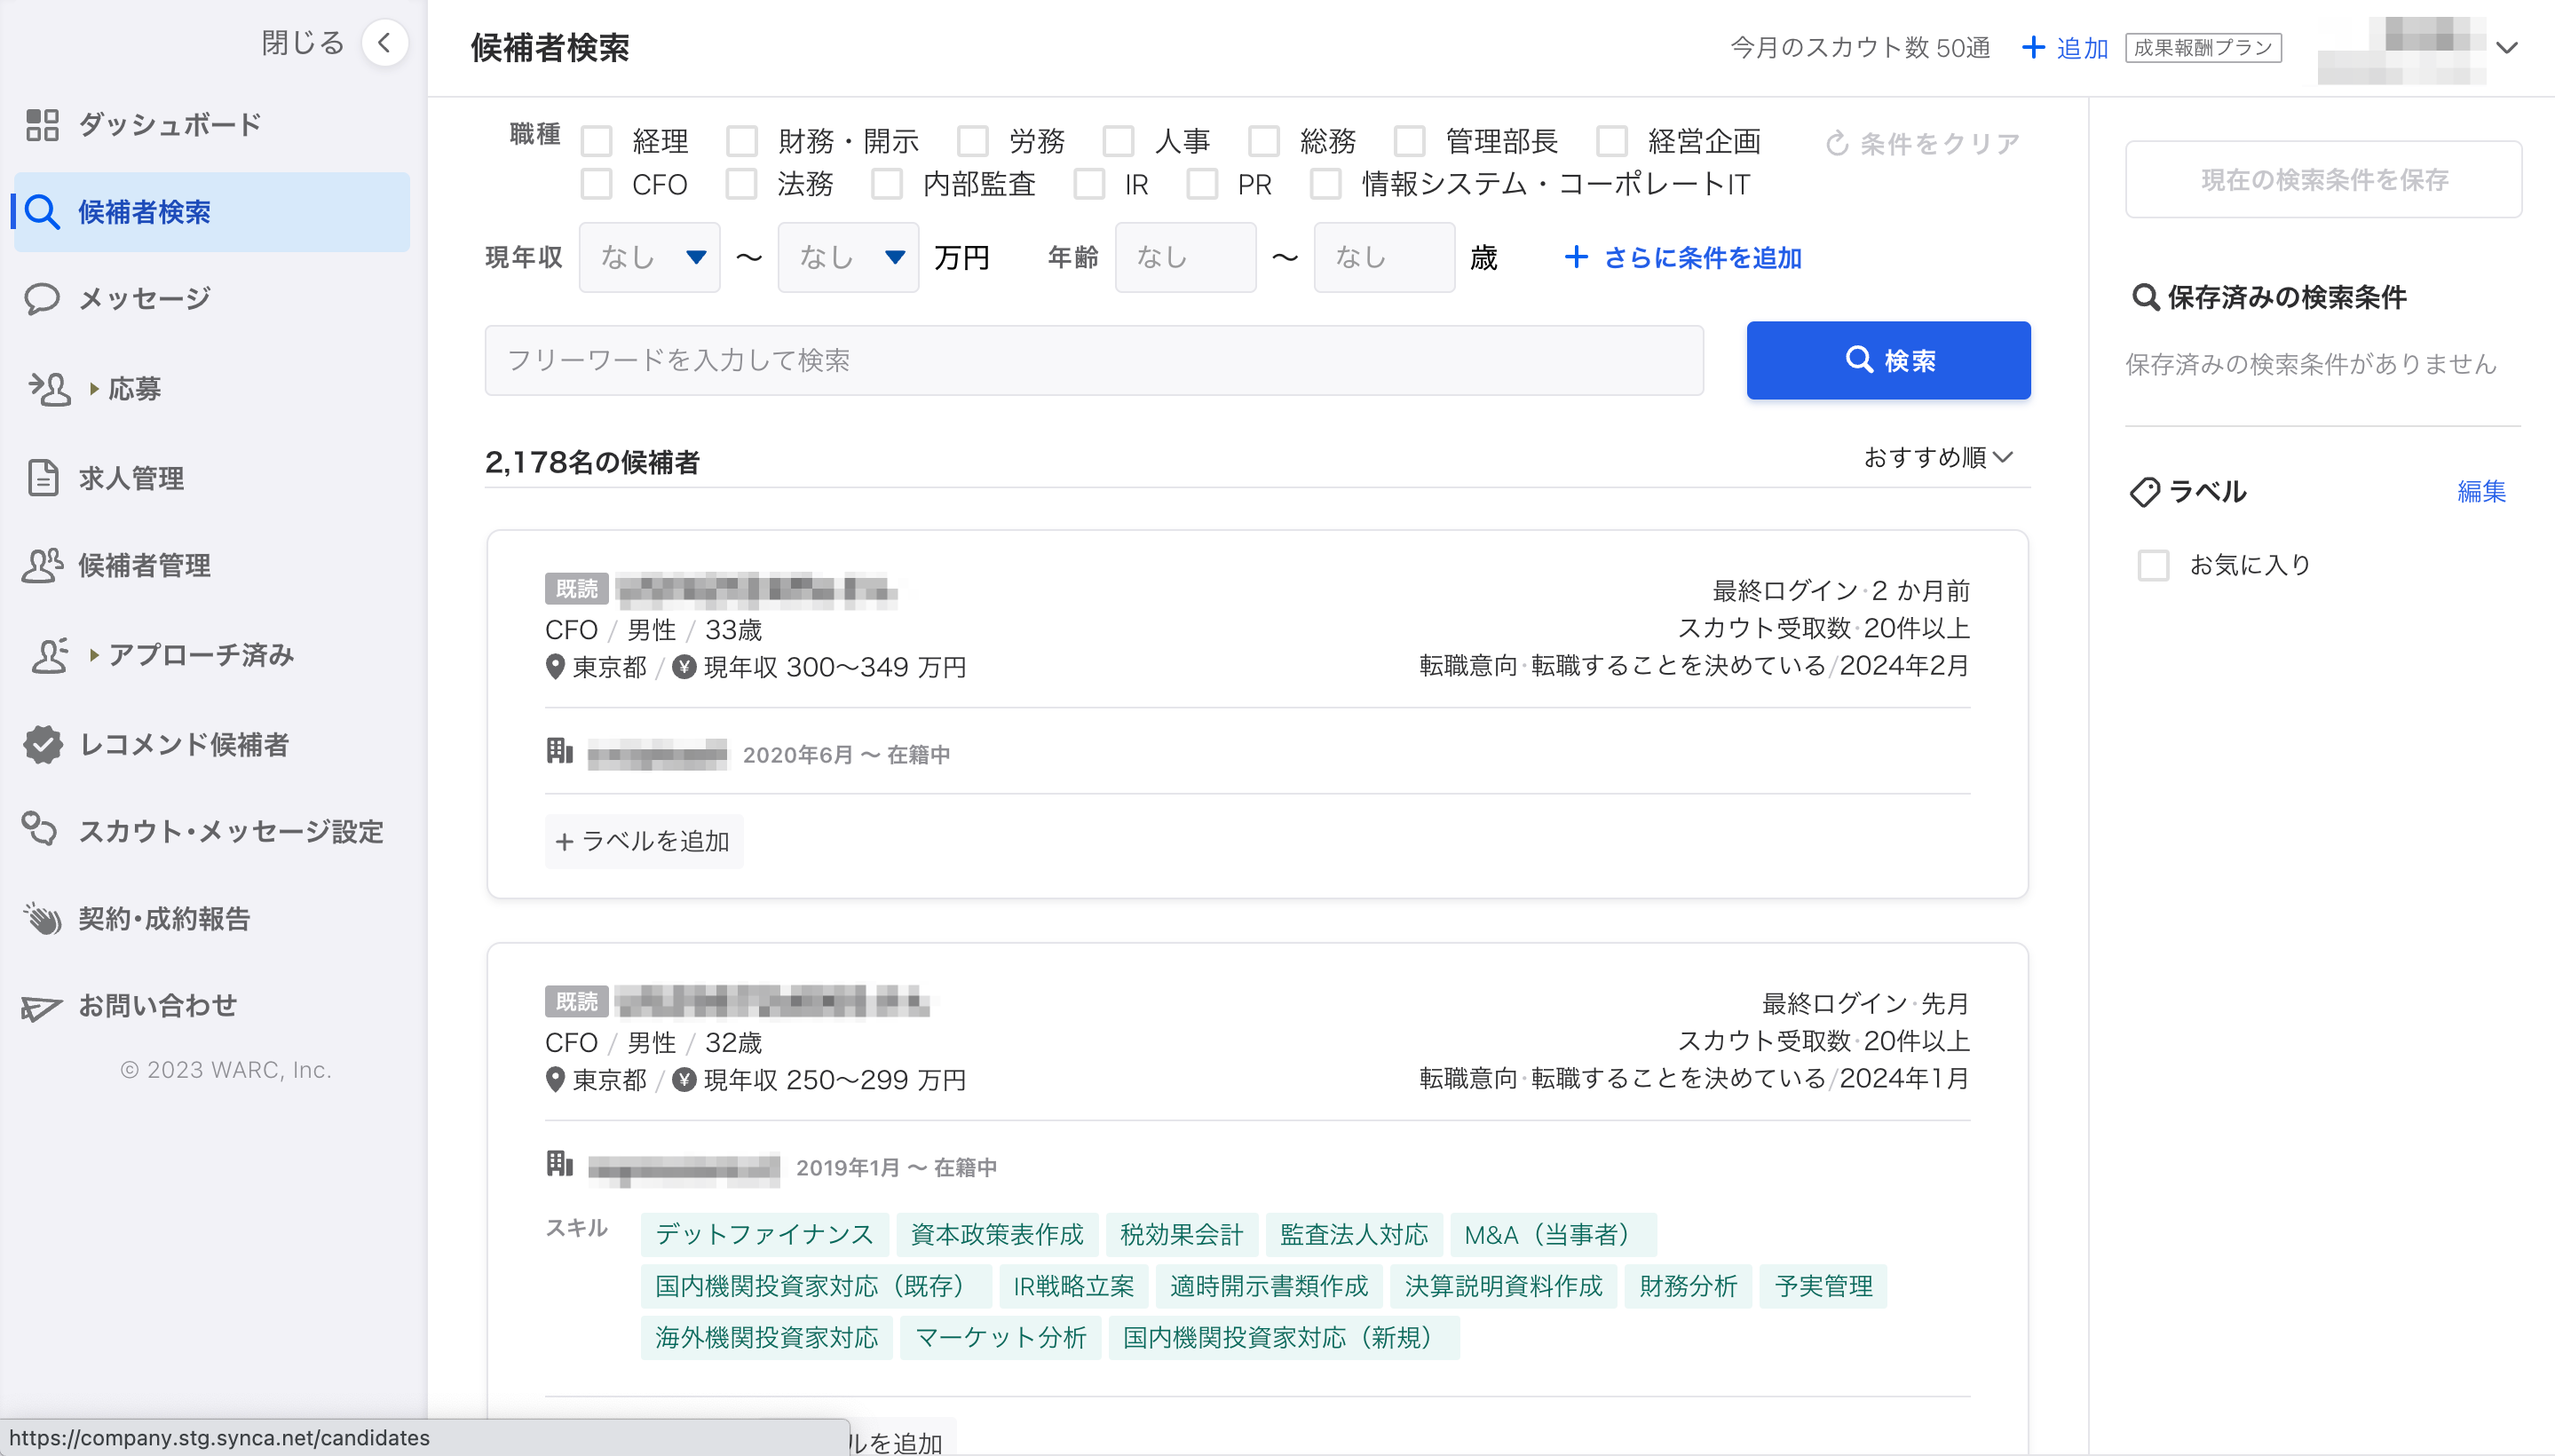Screen dimensions: 2555x1456
Task: Click the ダッシュボード grid icon
Action: [x=42, y=125]
